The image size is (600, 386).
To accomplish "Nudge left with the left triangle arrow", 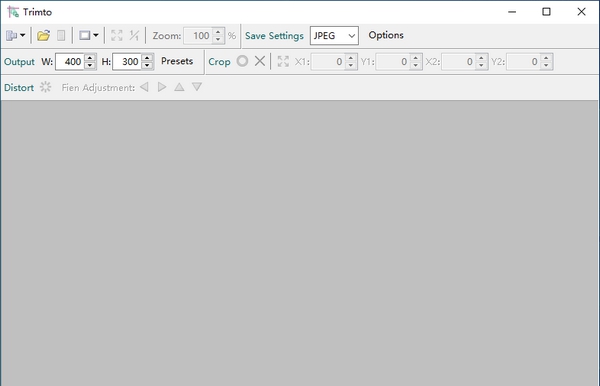I will click(x=144, y=87).
